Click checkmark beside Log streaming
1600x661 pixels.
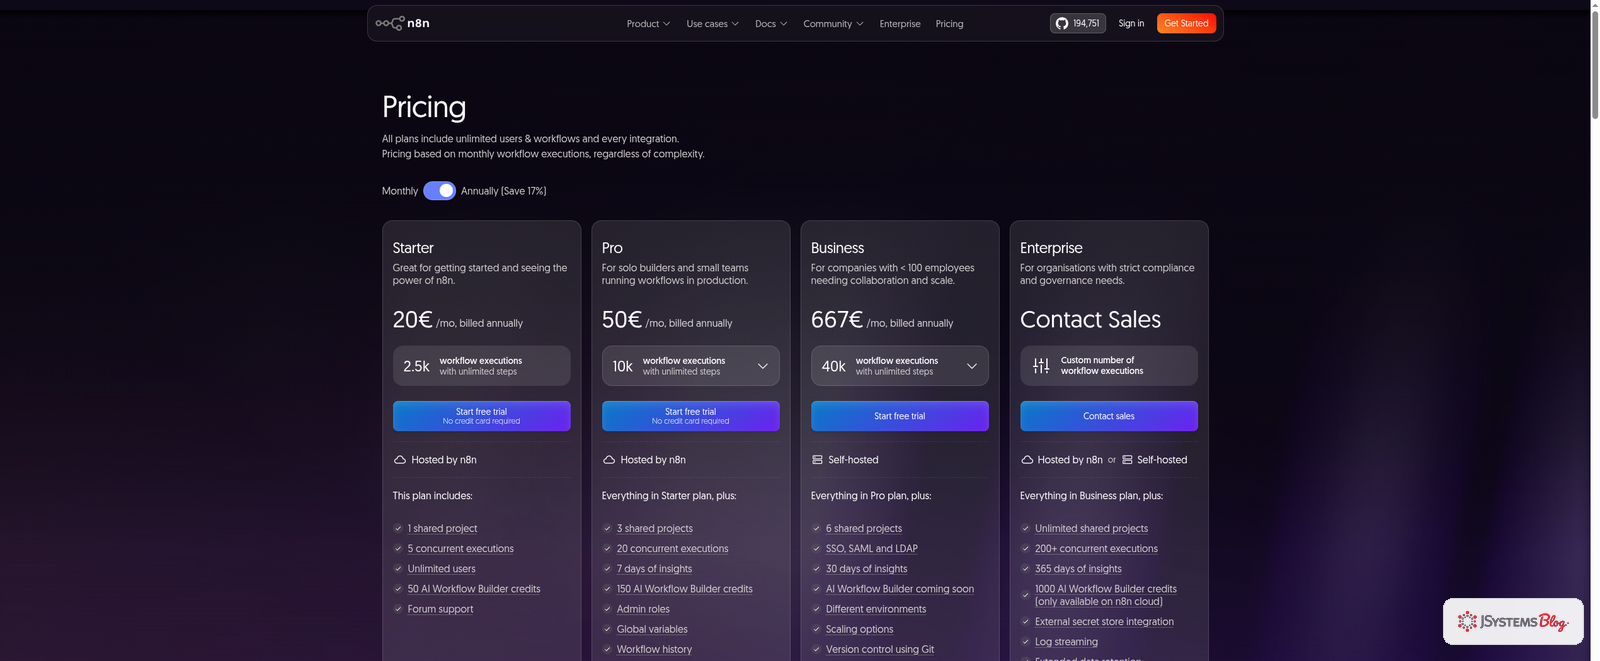click(x=1025, y=642)
